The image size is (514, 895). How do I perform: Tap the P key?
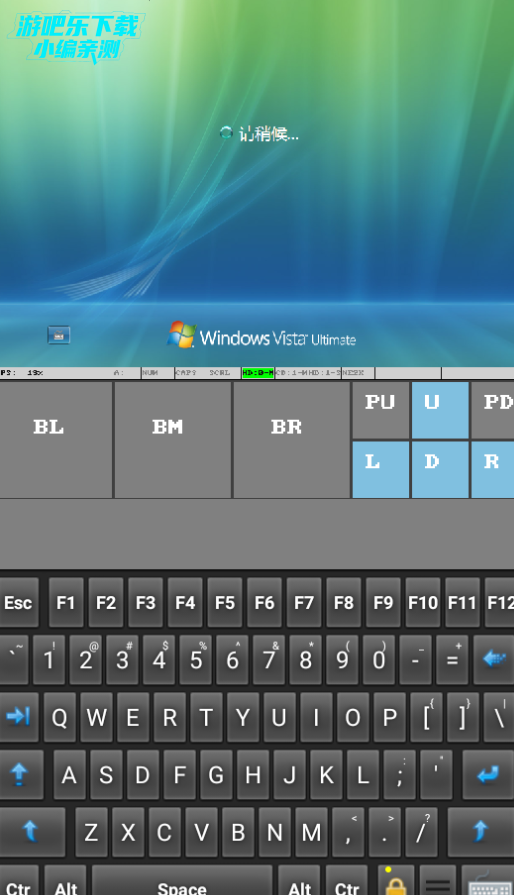390,717
